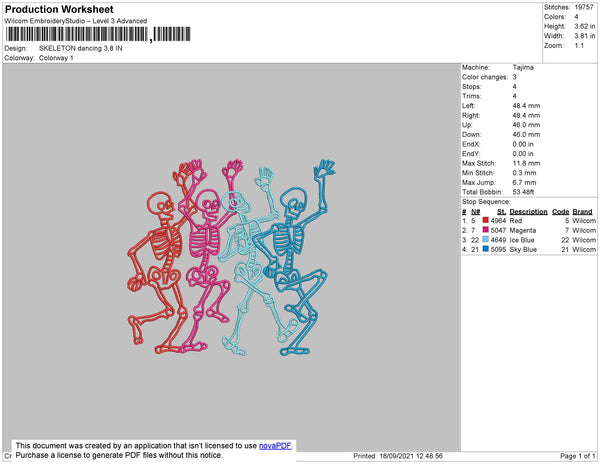Click the 'St.' column header

(501, 212)
